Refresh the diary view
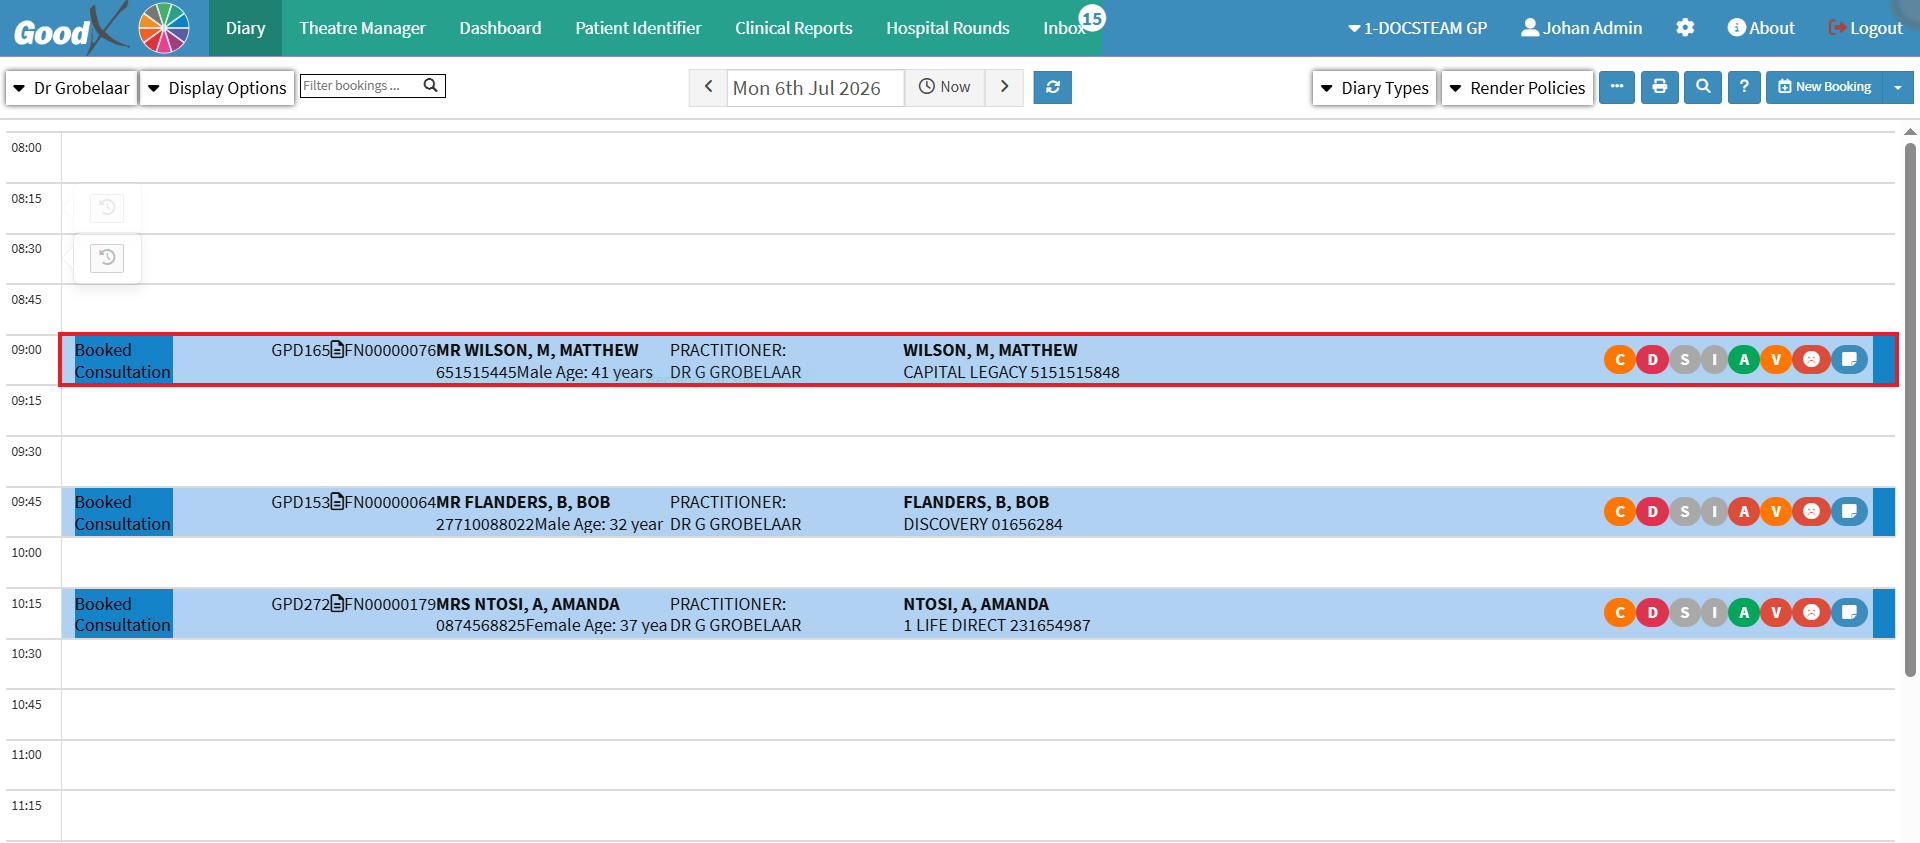This screenshot has height=843, width=1920. point(1052,88)
